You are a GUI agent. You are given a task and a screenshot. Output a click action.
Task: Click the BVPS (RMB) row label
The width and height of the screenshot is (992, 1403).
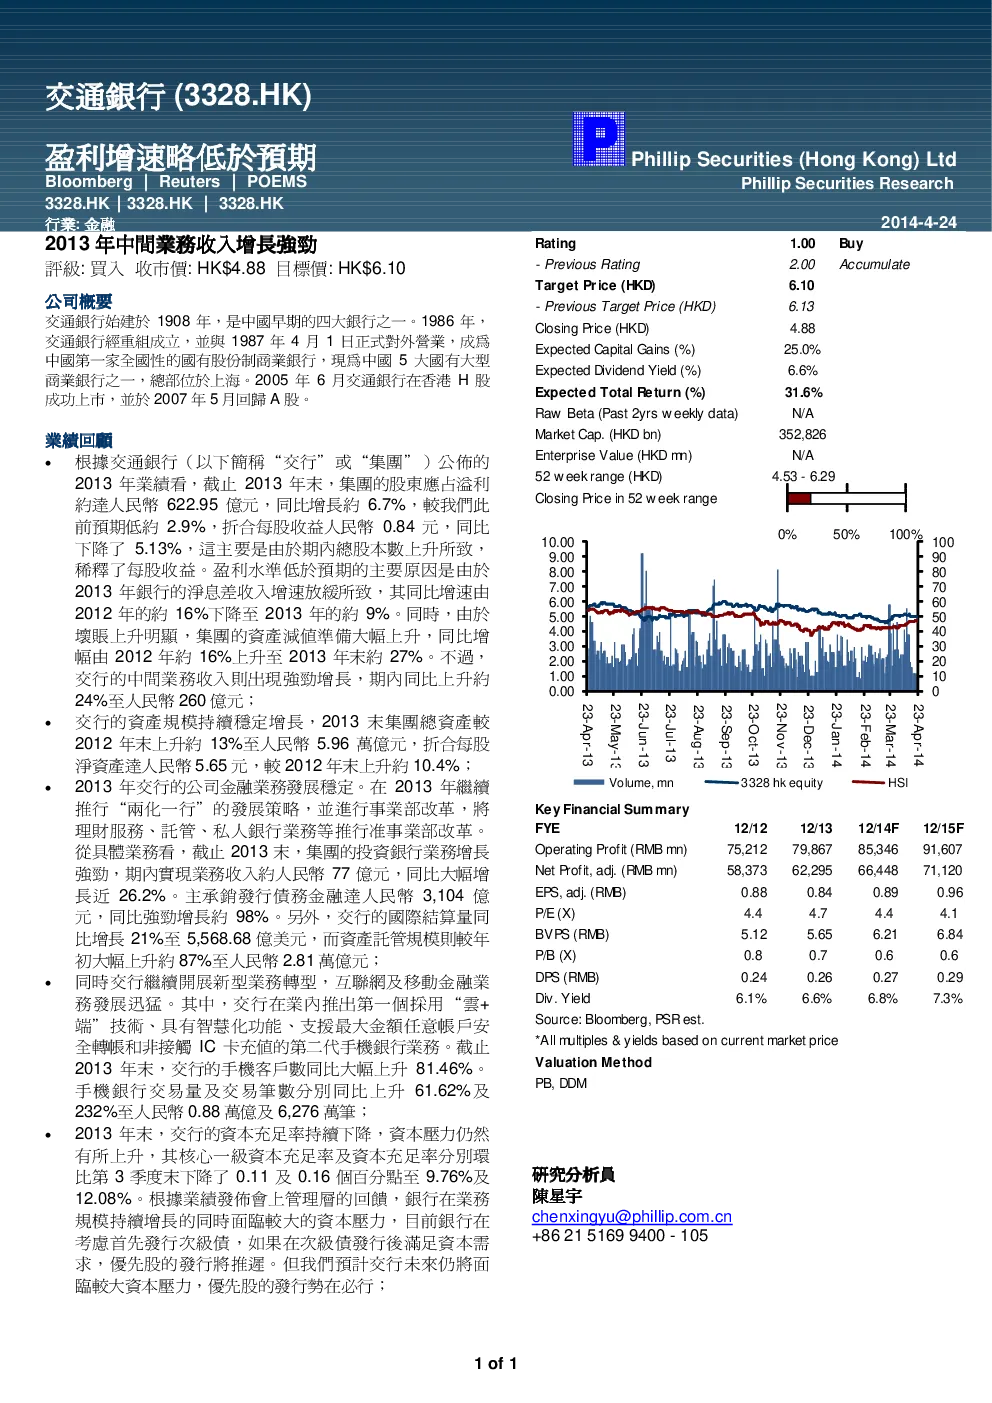[x=572, y=934]
